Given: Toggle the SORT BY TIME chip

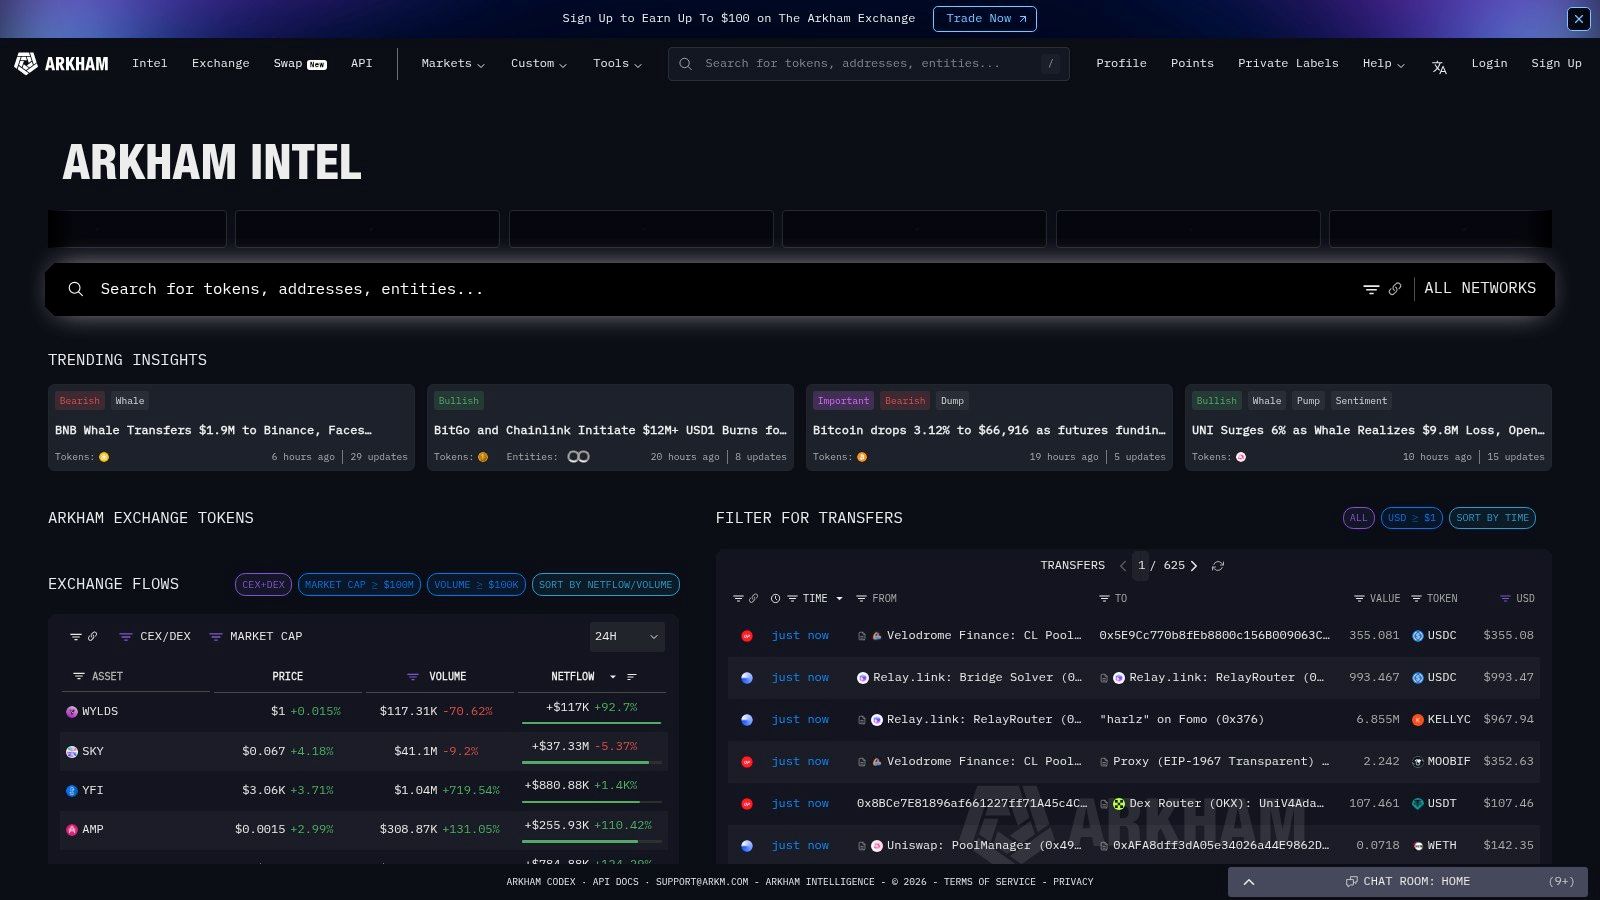Looking at the screenshot, I should (1492, 518).
